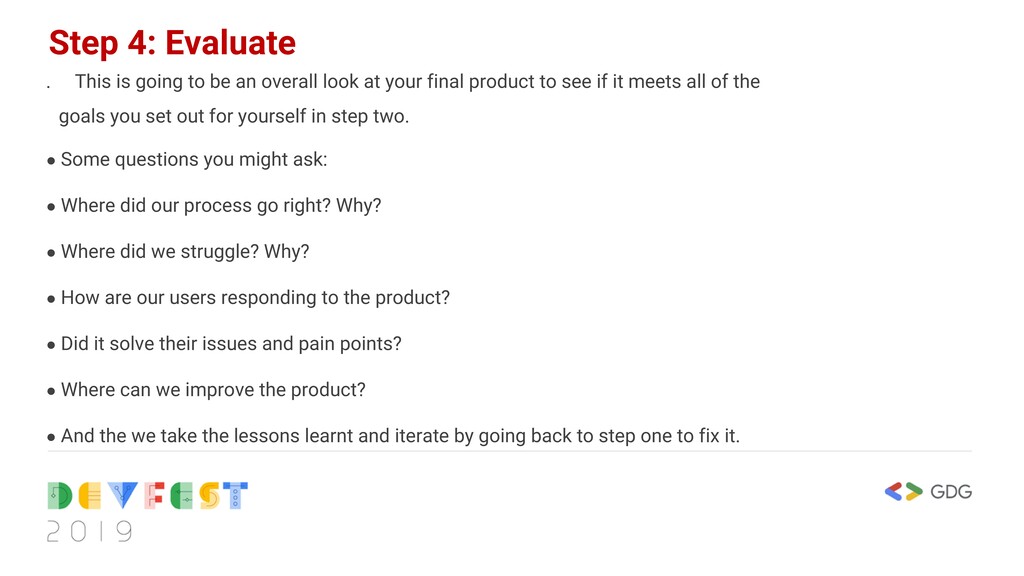Click the green D letter in DevFest logo
This screenshot has height=576, width=1024.
(x=60, y=496)
